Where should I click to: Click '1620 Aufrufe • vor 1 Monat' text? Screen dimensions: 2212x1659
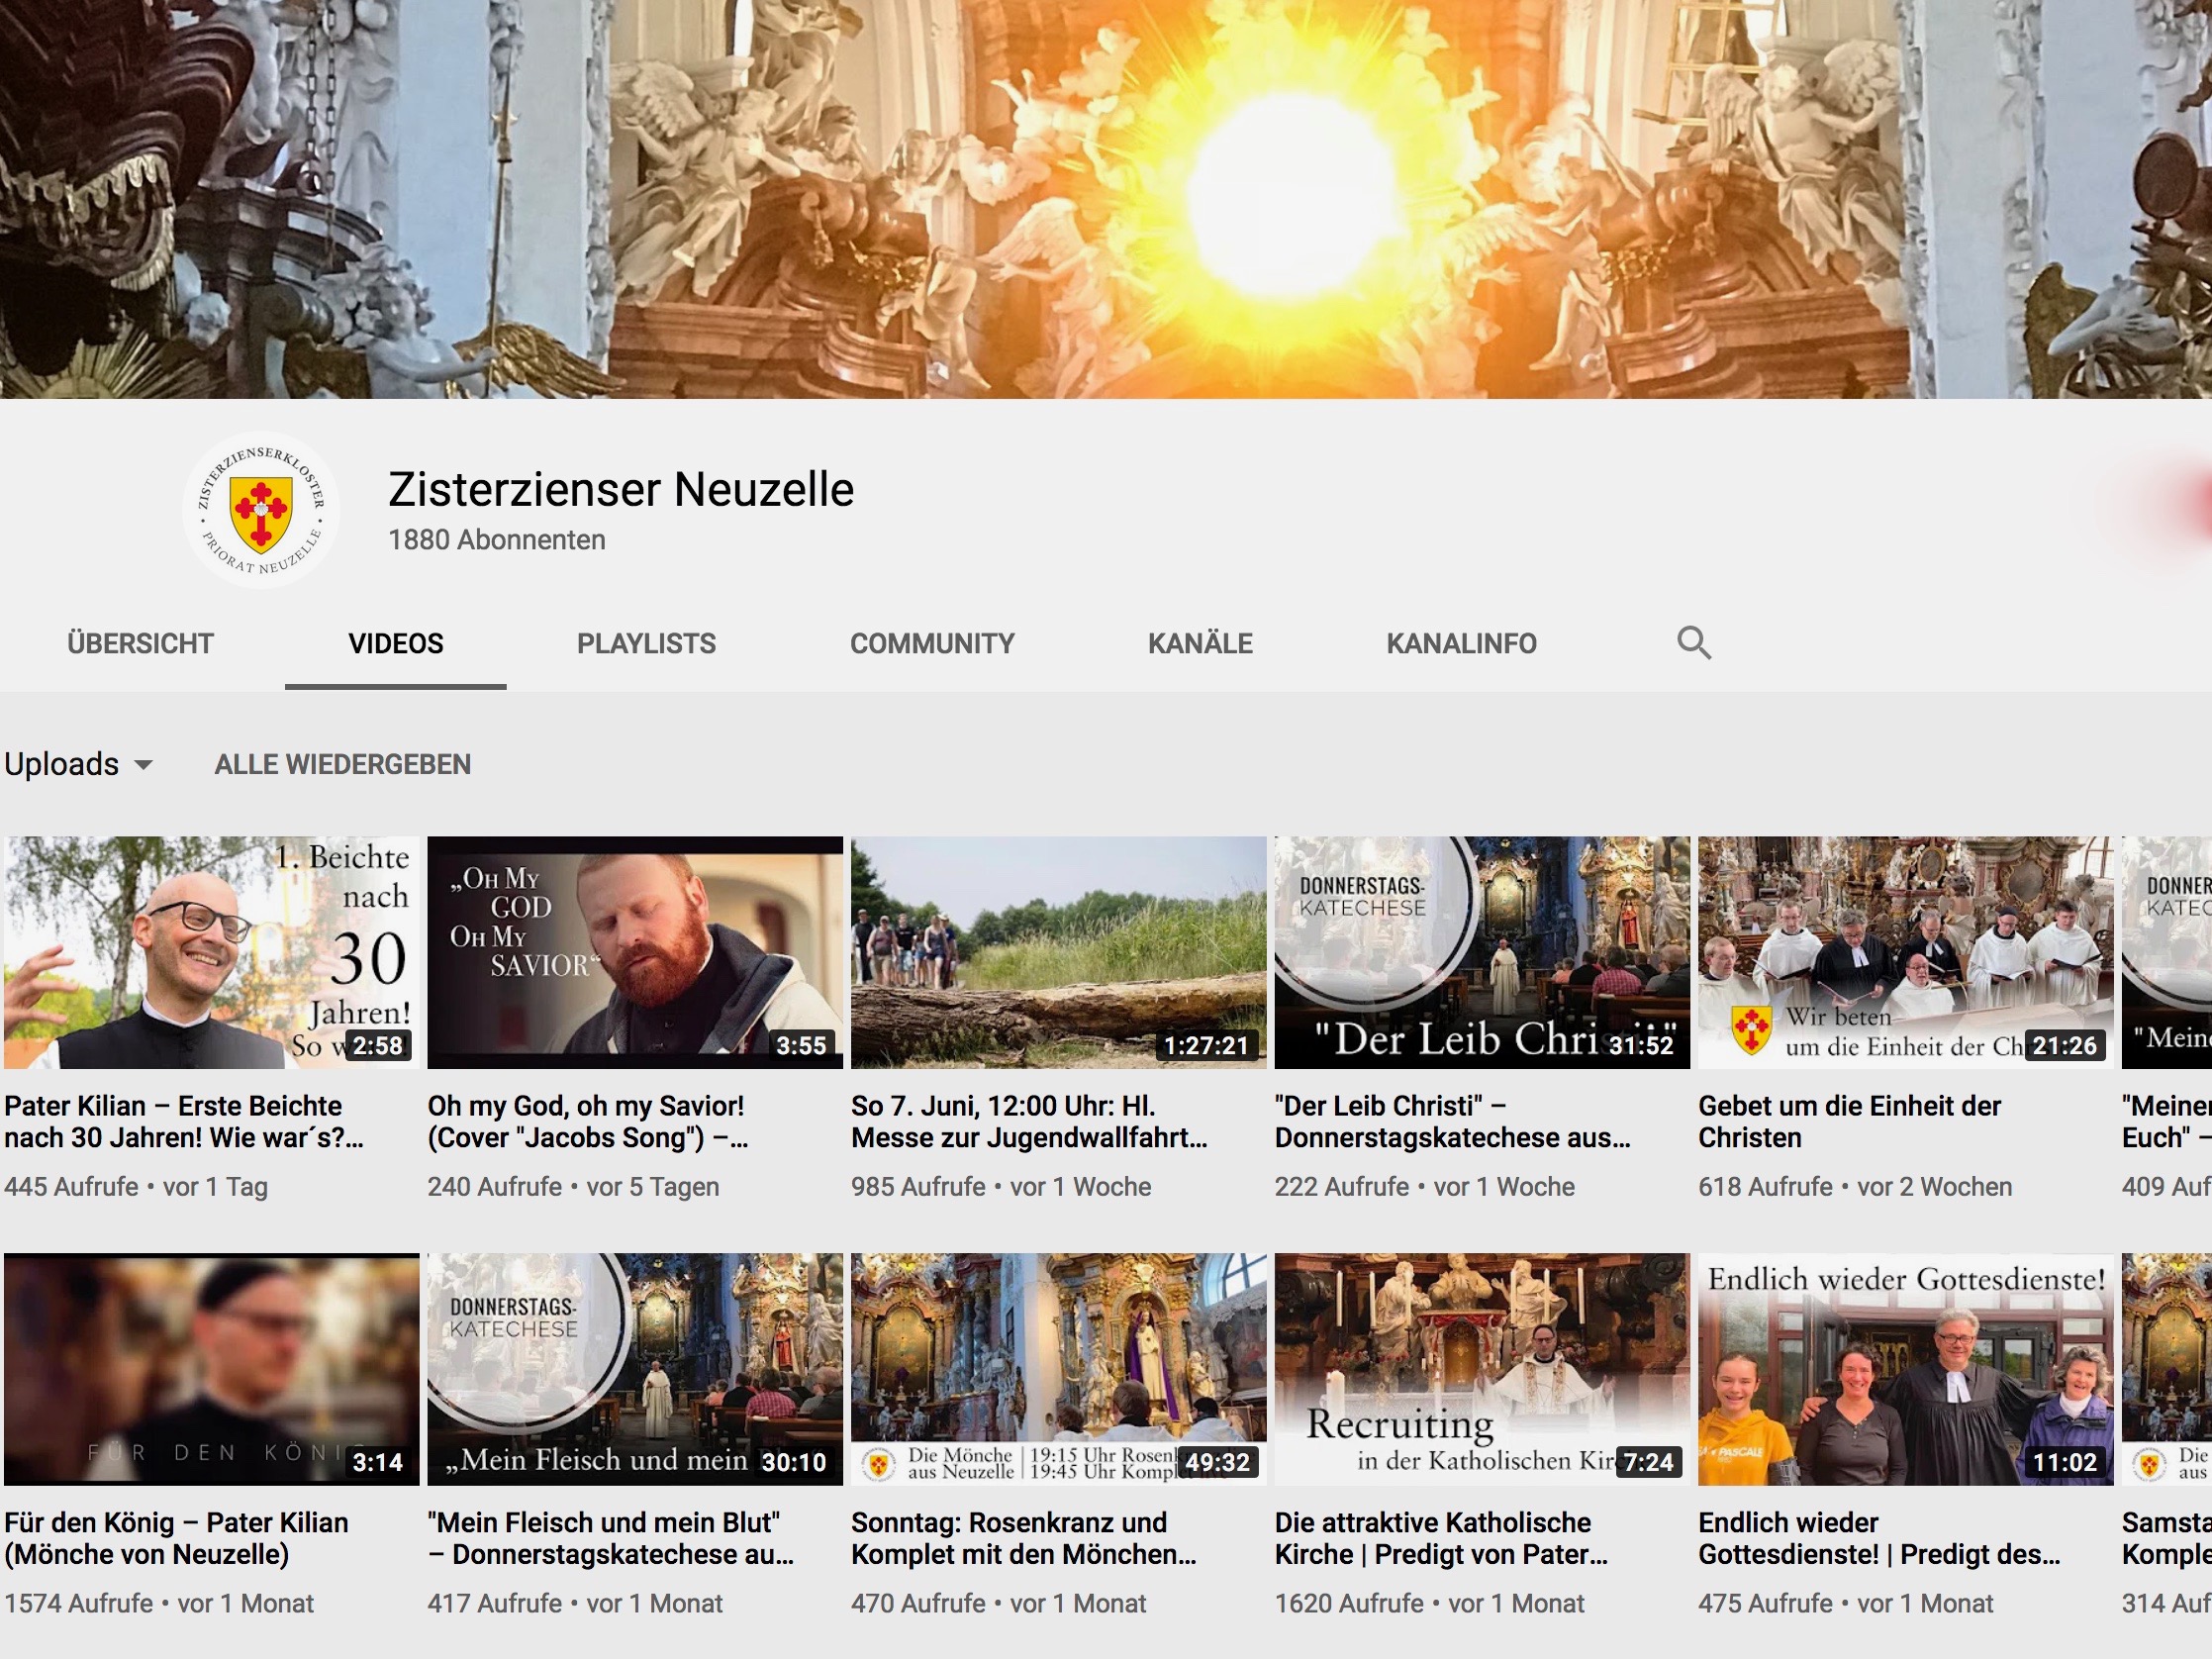1430,1603
